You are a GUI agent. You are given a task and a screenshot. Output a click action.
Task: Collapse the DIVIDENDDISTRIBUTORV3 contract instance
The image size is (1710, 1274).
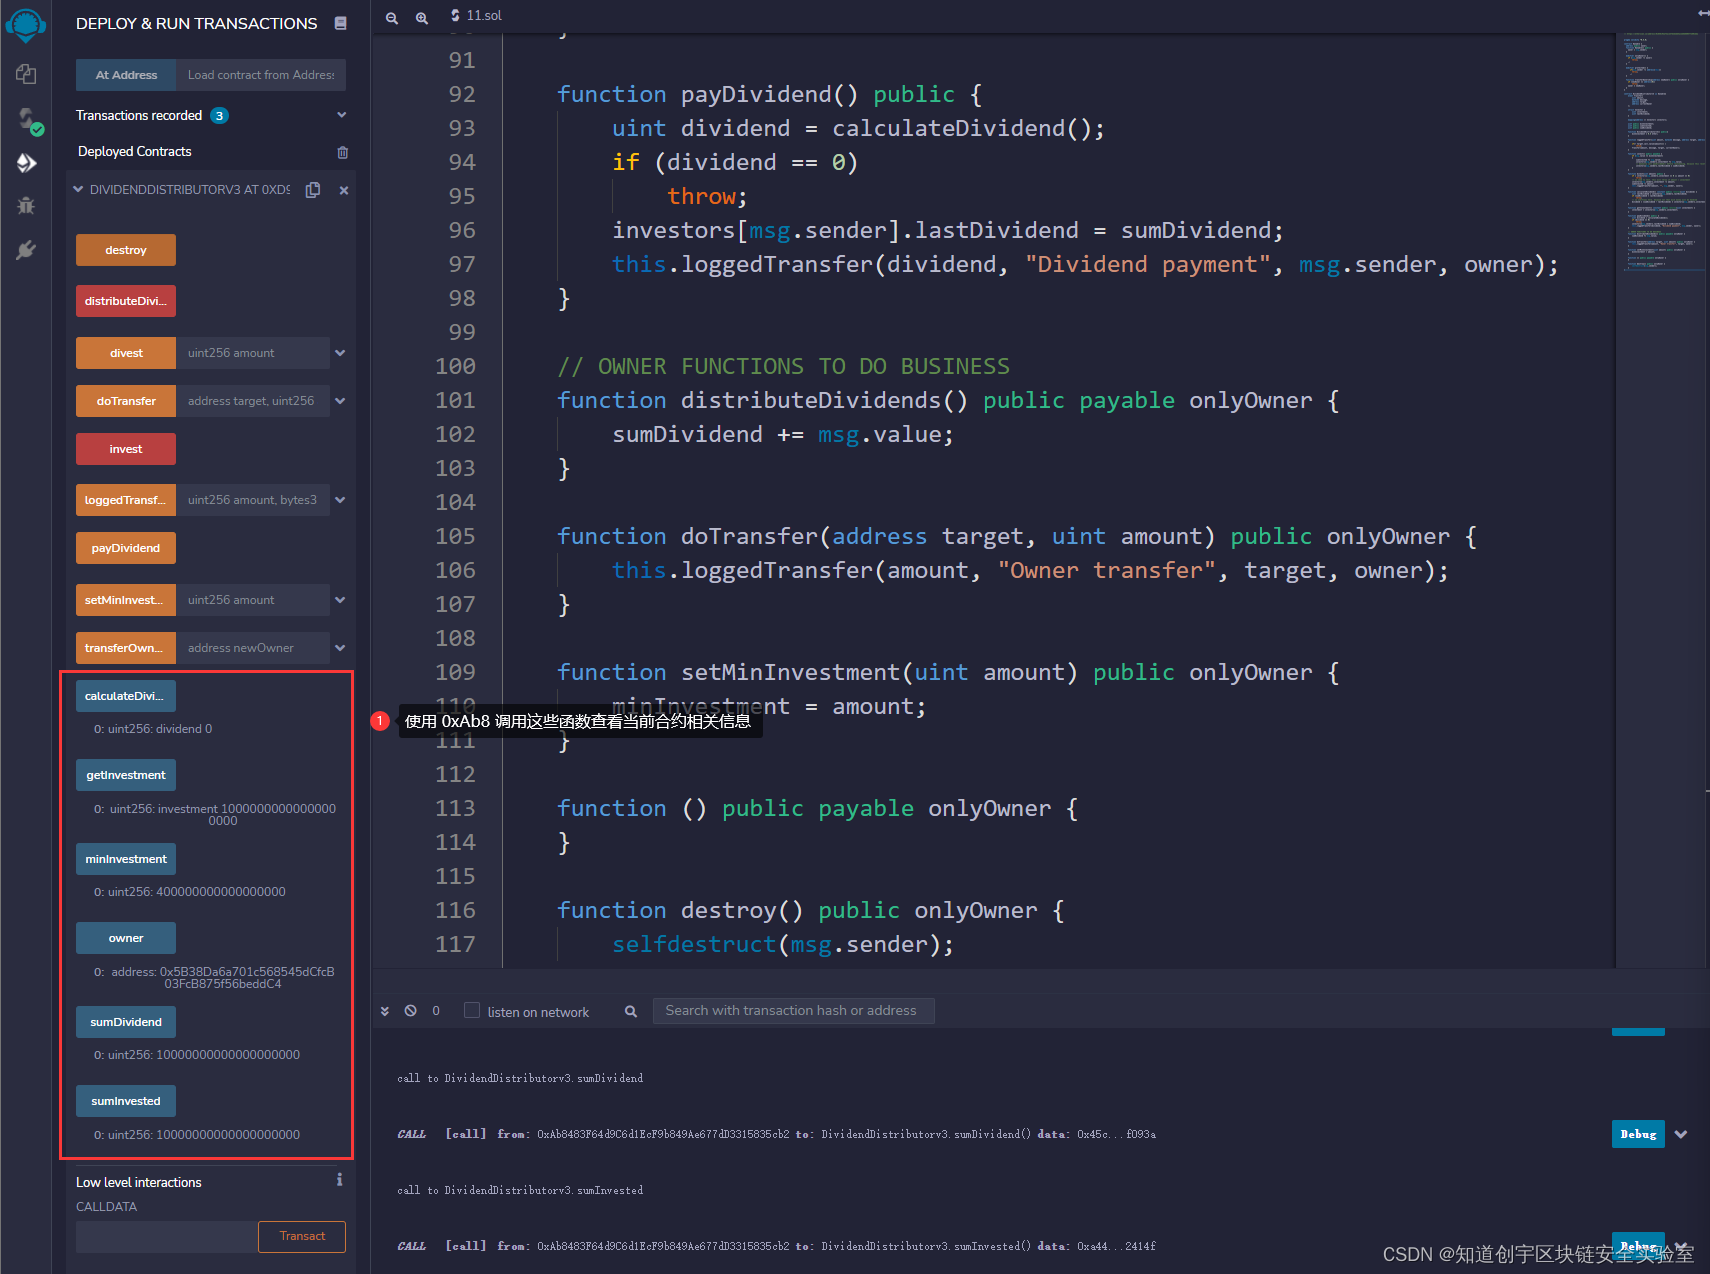pyautogui.click(x=78, y=189)
